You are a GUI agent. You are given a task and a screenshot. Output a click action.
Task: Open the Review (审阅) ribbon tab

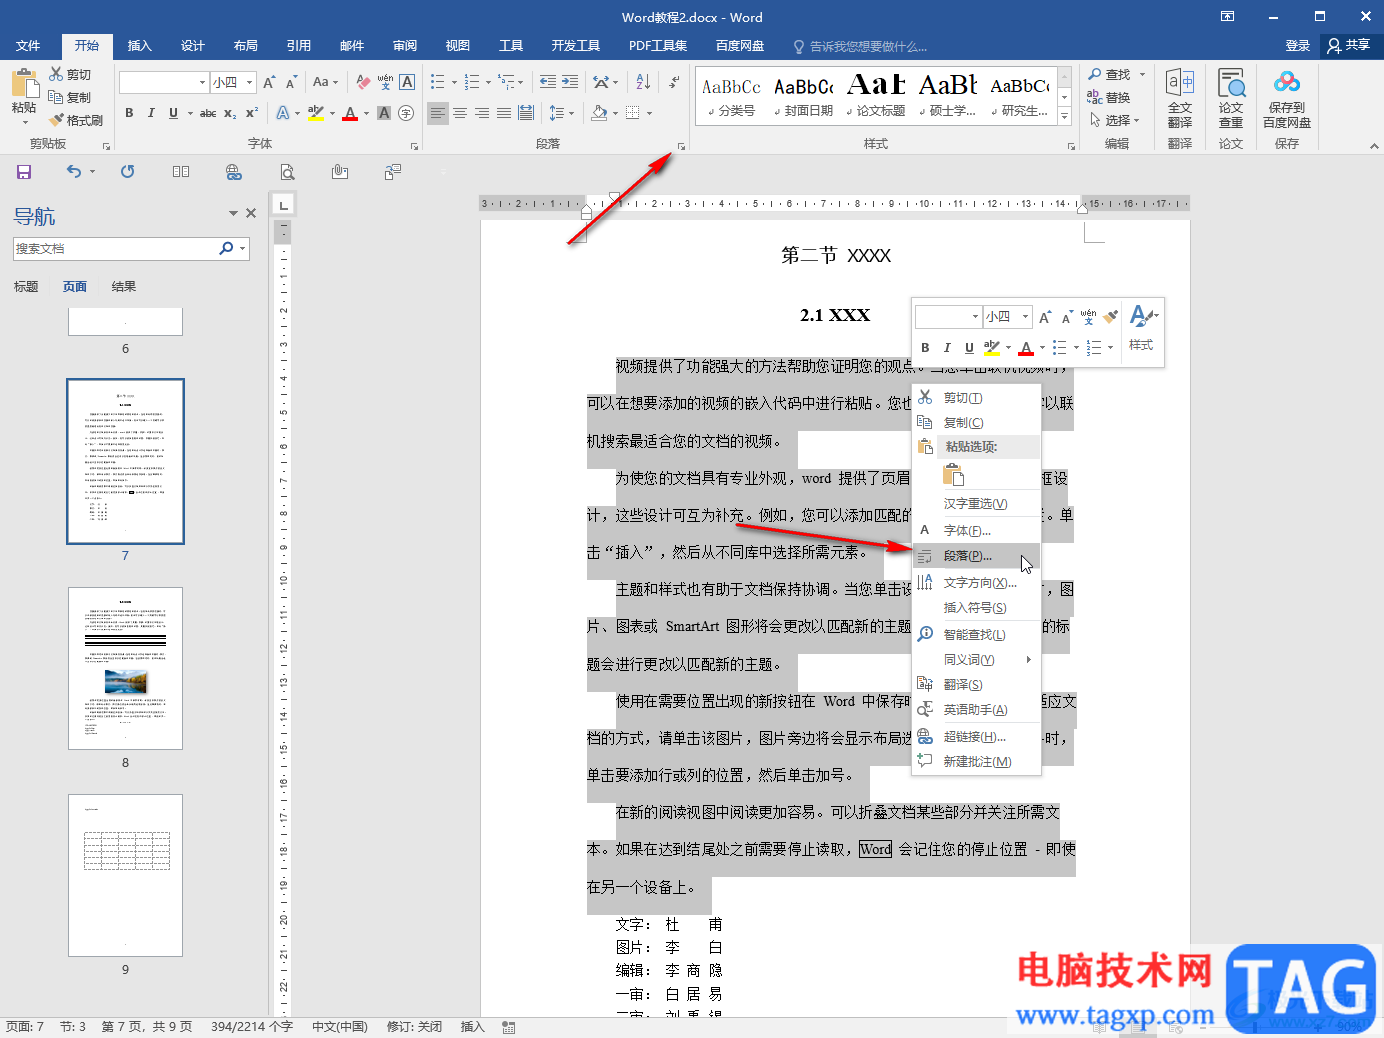405,46
